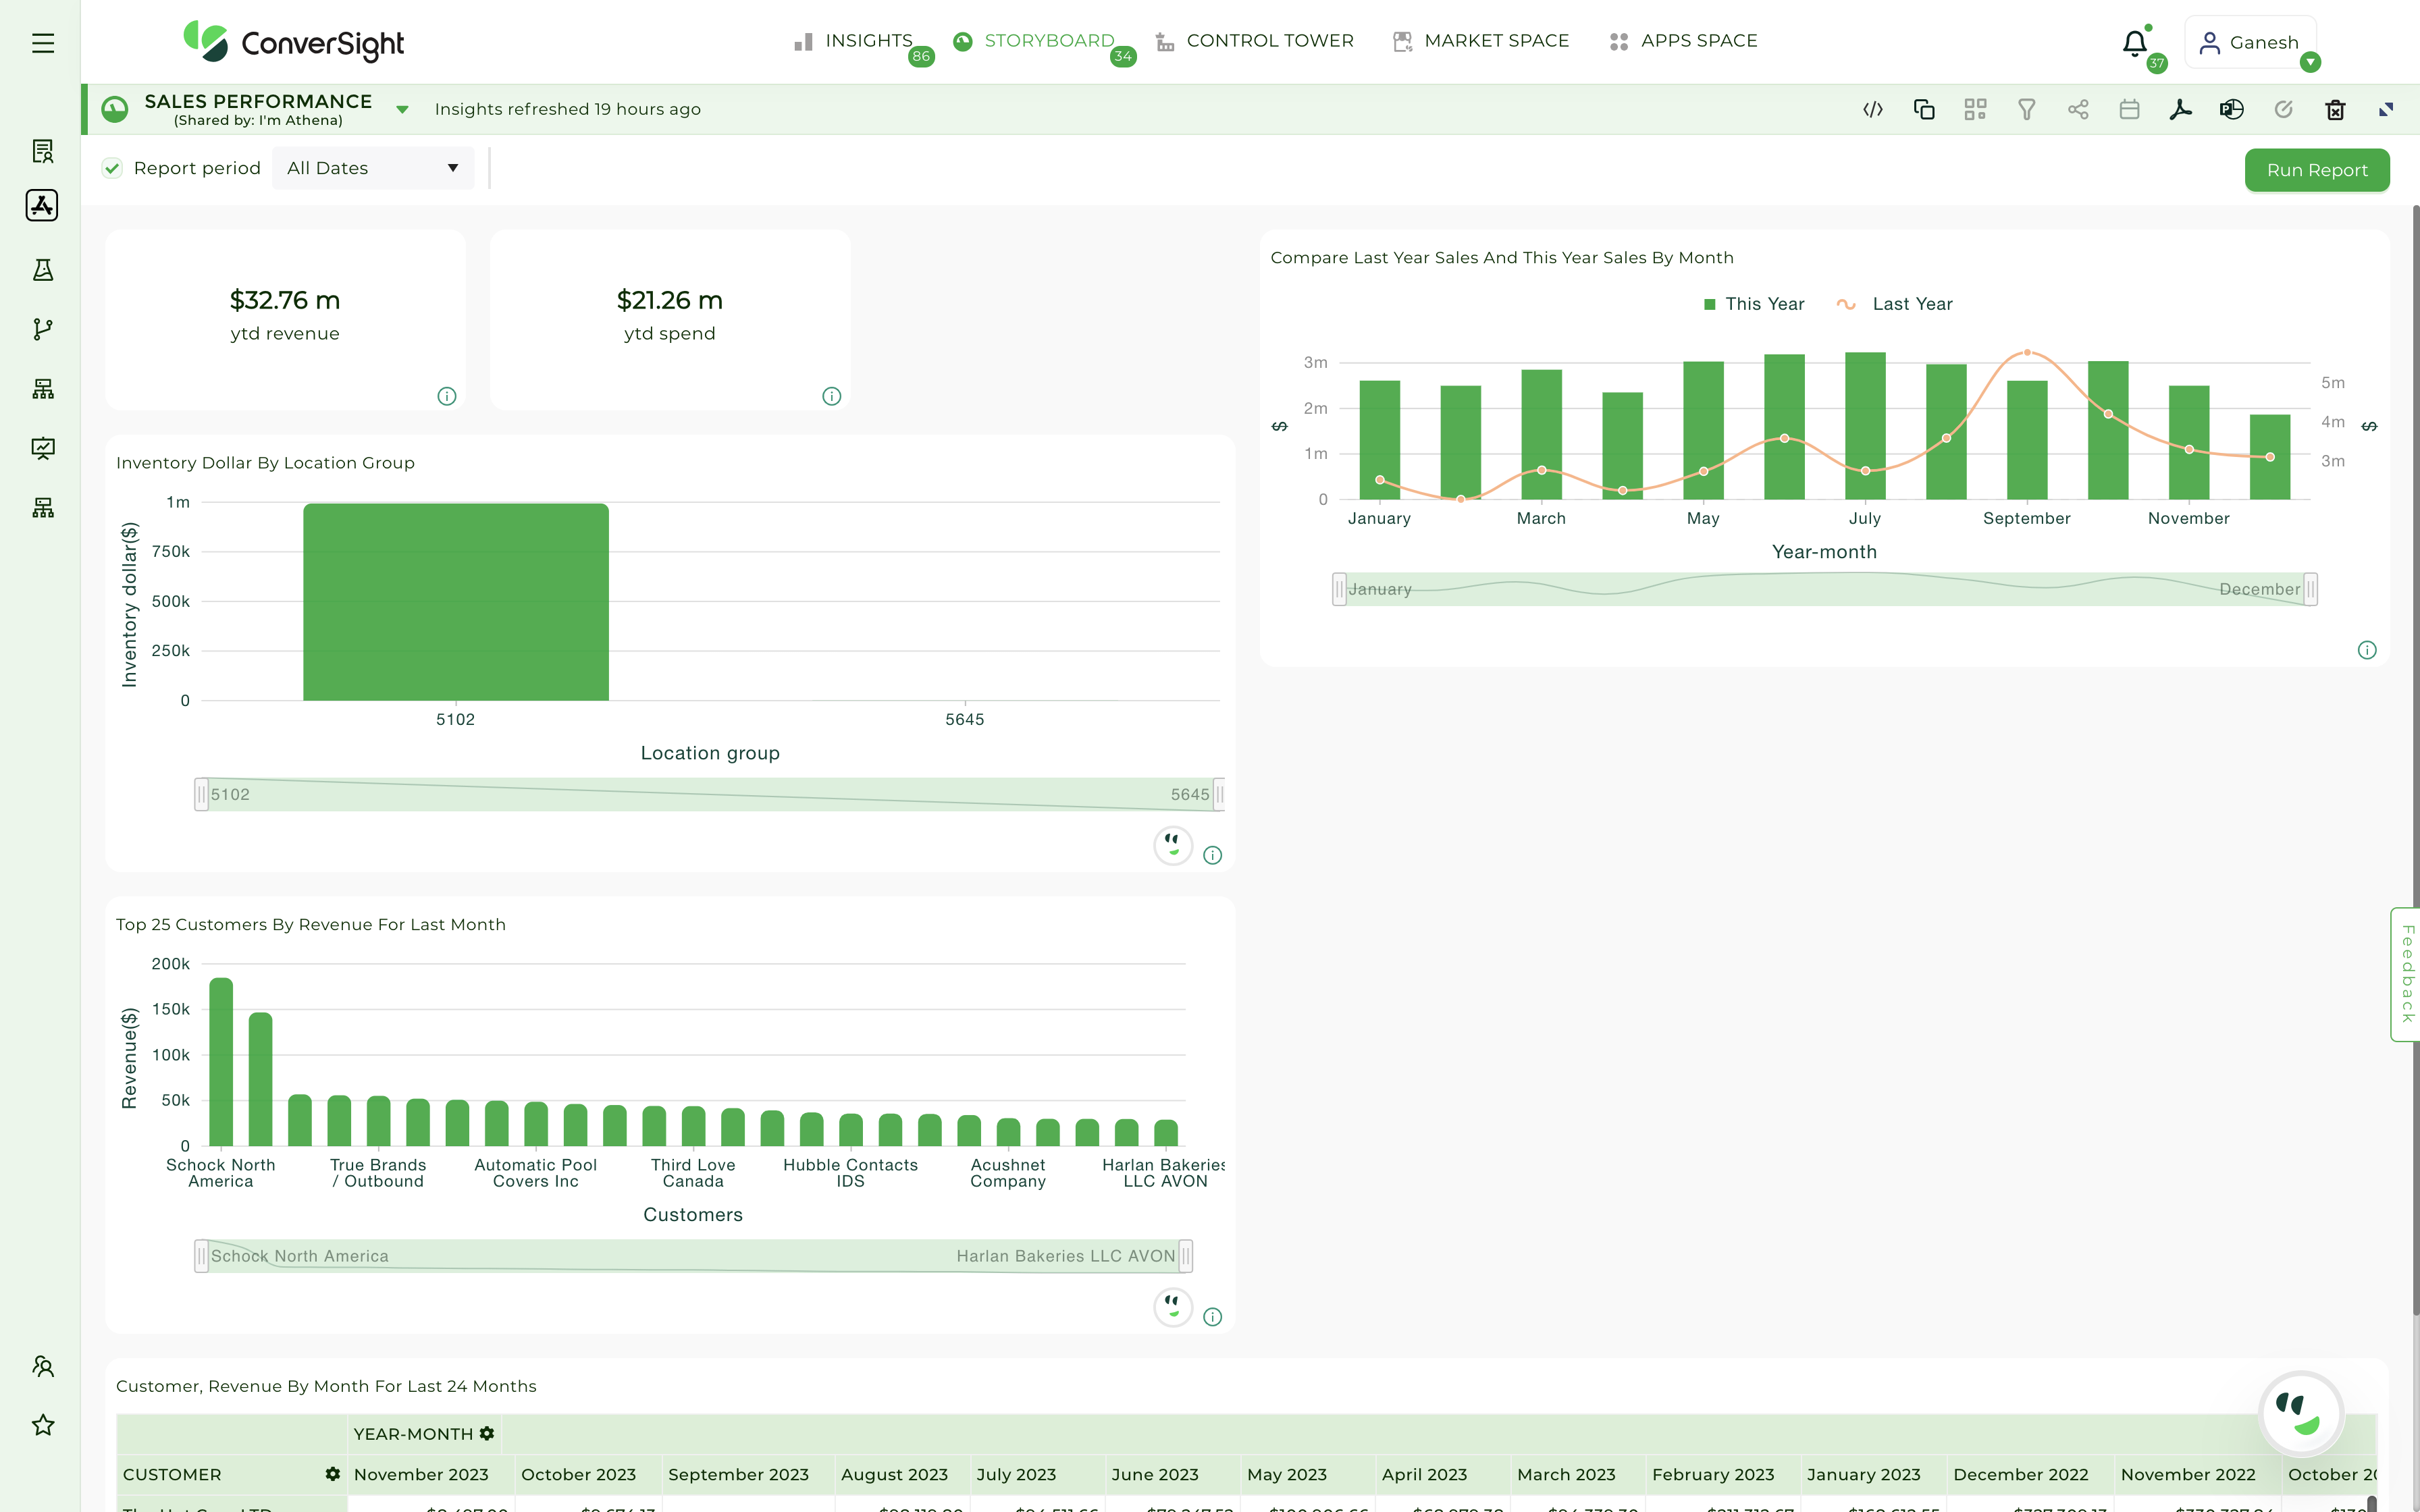
Task: Schedule the storyboard using the calendar icon
Action: (2130, 109)
